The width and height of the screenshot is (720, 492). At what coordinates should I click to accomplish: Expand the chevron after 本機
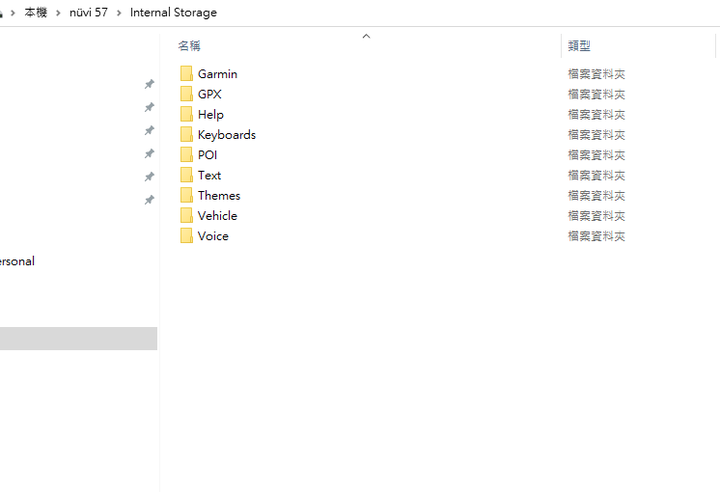click(58, 13)
